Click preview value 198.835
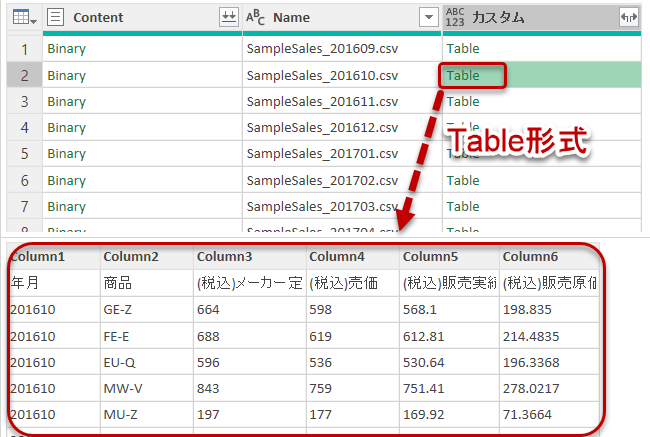The image size is (650, 437). click(x=549, y=310)
